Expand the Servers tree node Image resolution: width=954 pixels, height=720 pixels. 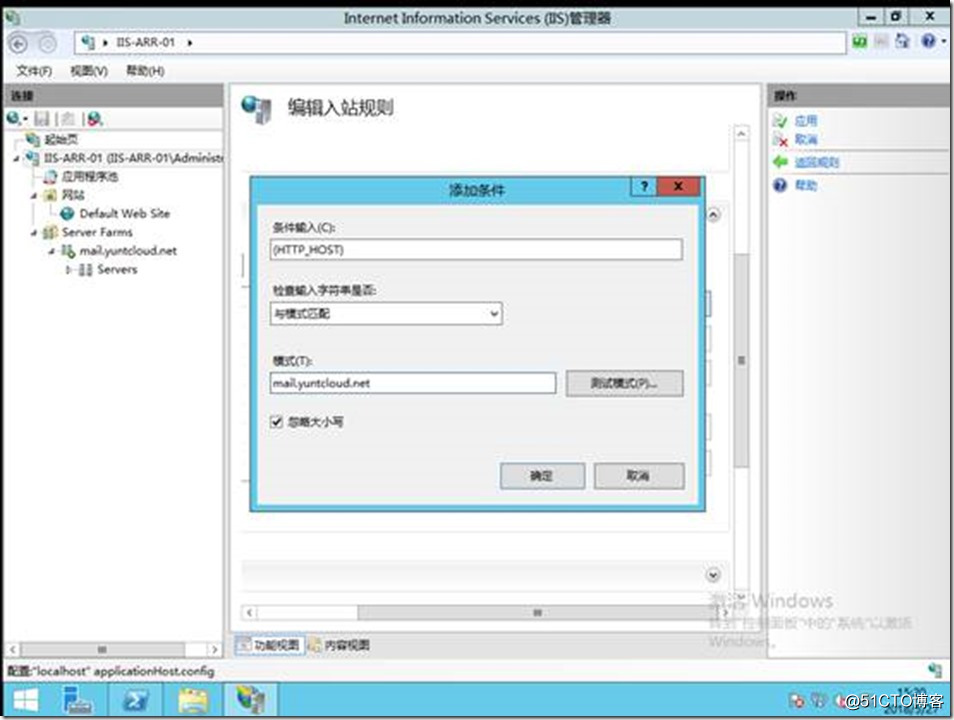[69, 269]
